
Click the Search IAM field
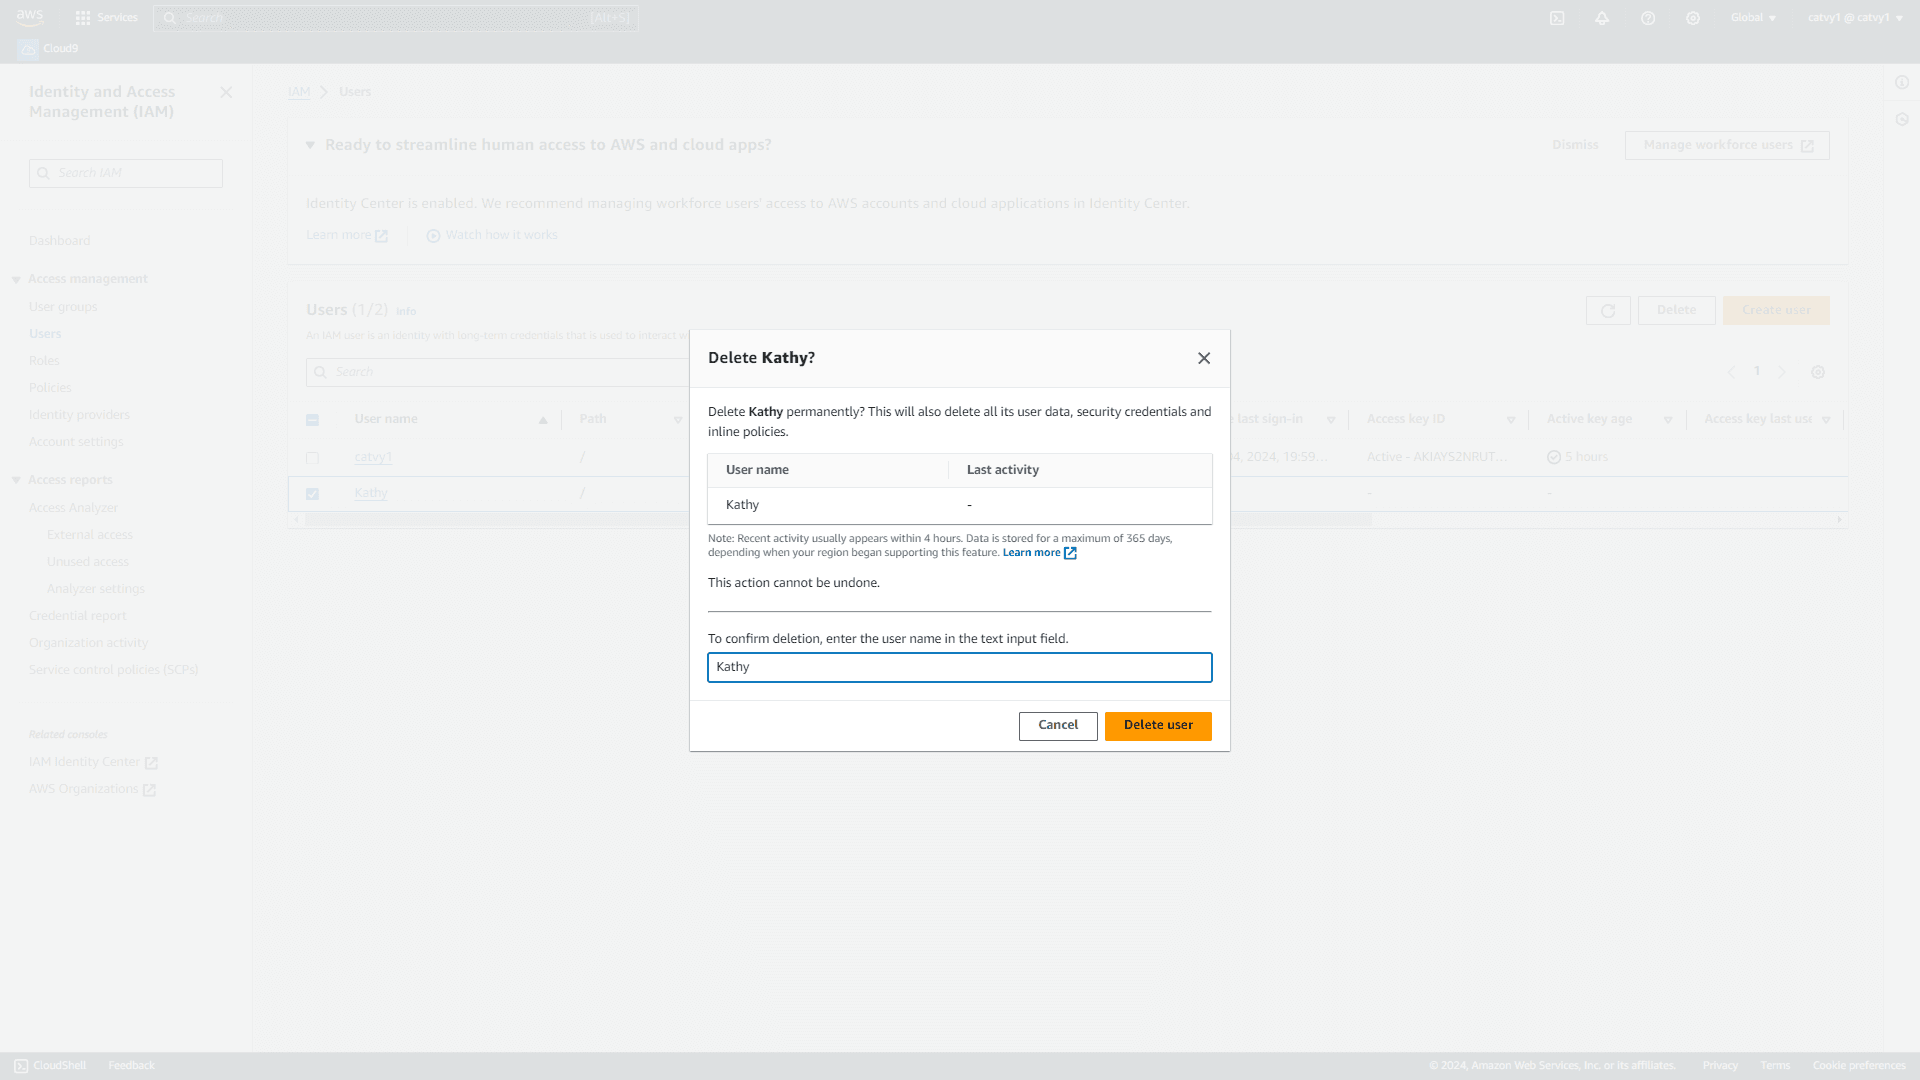126,174
